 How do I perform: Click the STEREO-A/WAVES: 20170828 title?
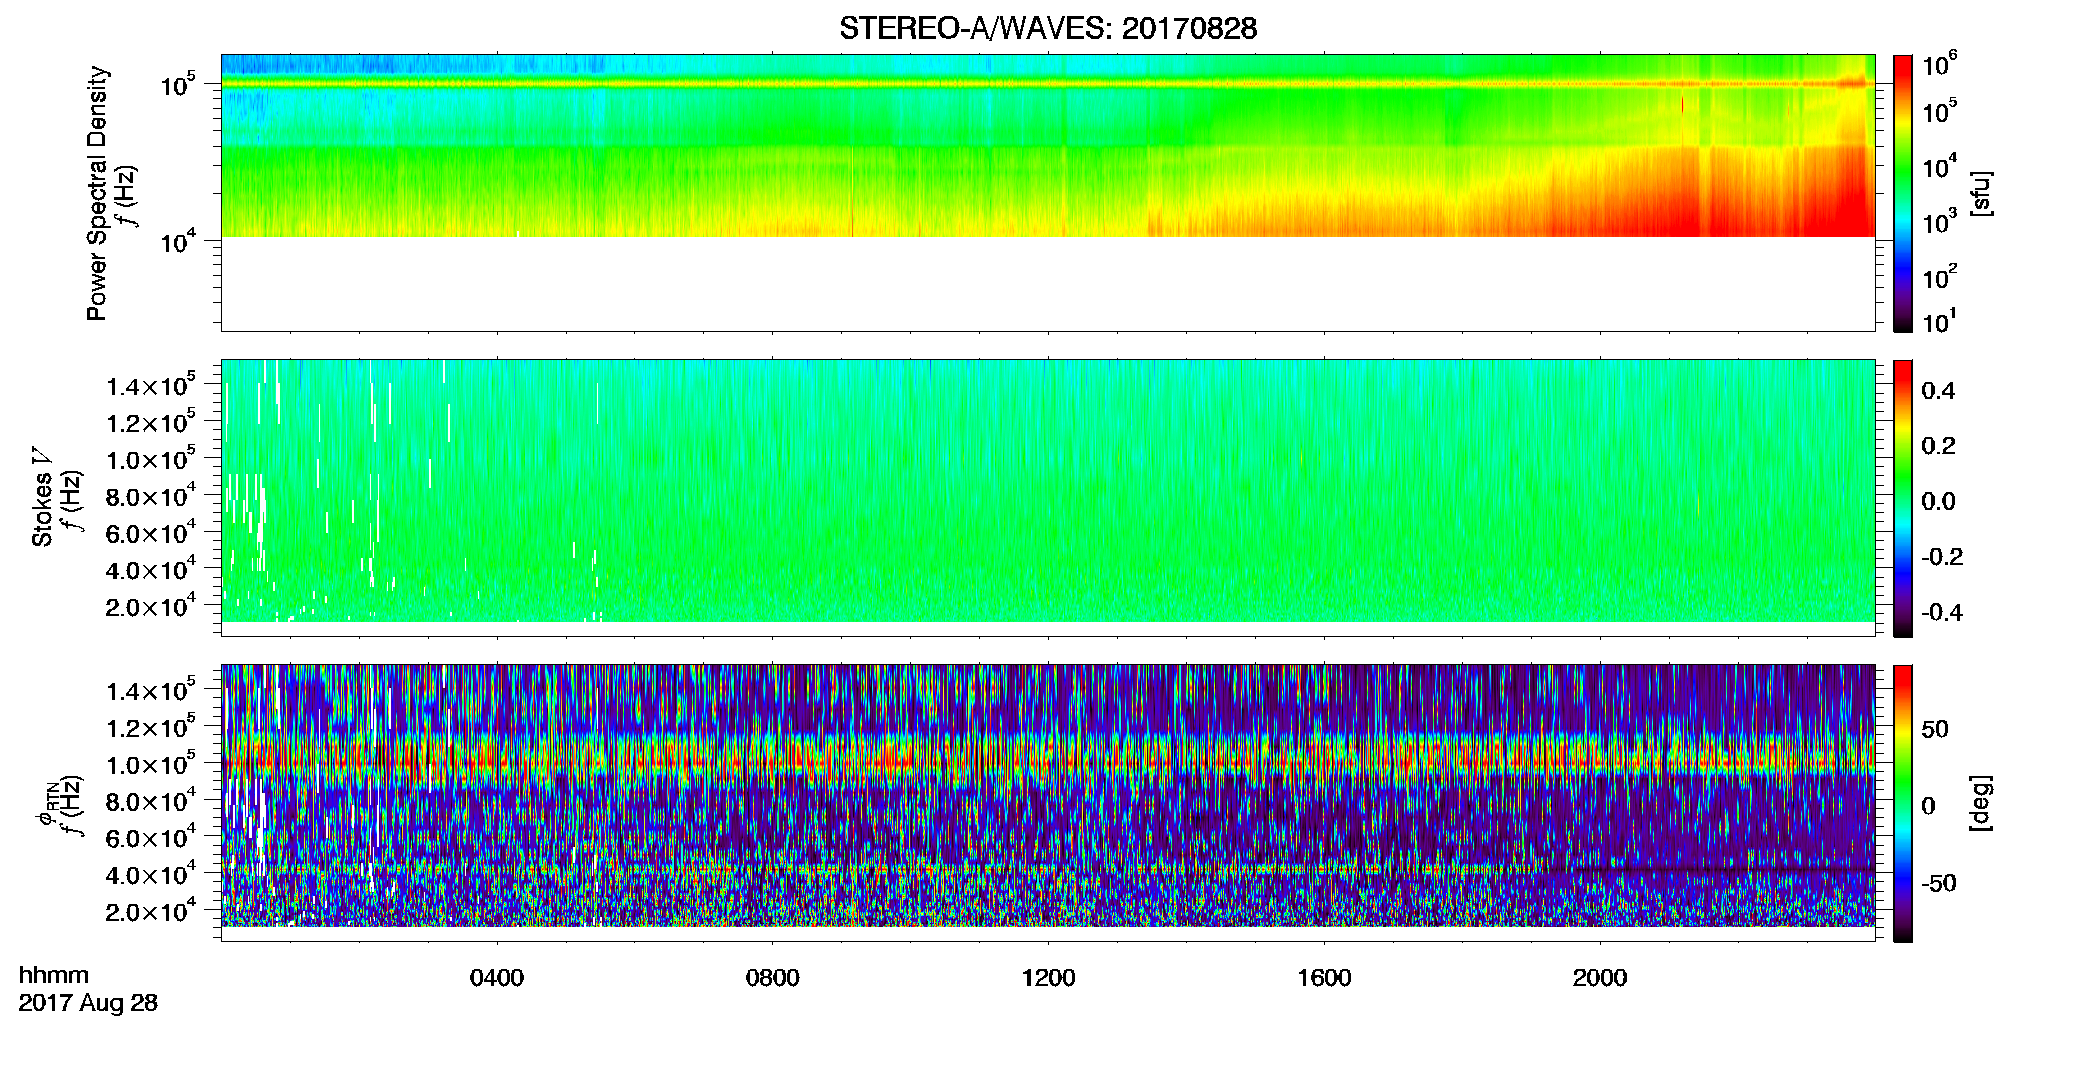[x=1048, y=28]
